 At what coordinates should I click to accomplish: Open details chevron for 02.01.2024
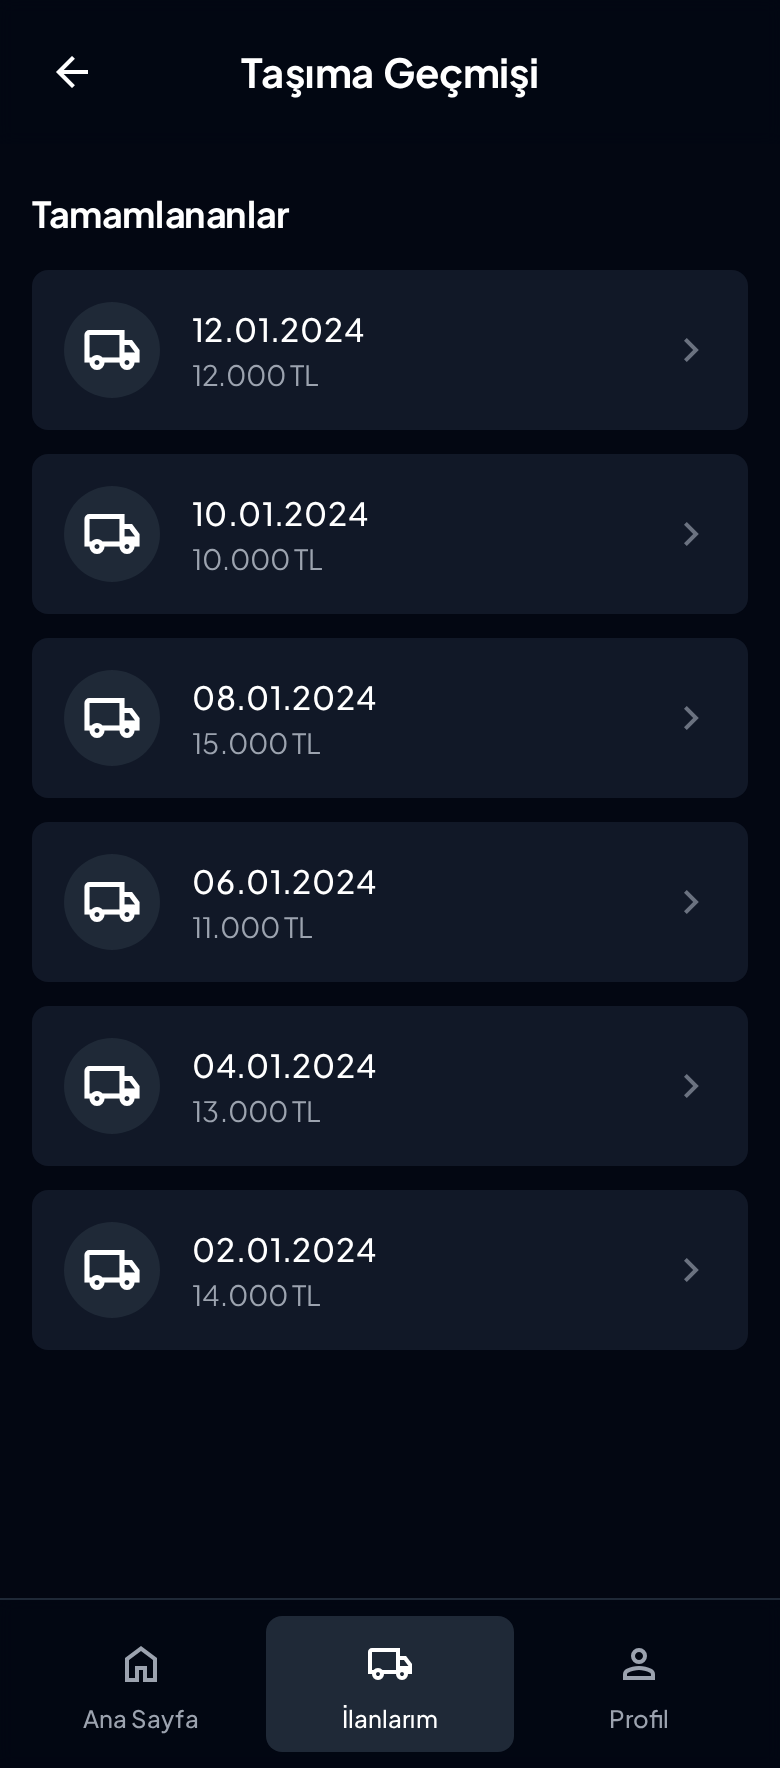coord(690,1270)
